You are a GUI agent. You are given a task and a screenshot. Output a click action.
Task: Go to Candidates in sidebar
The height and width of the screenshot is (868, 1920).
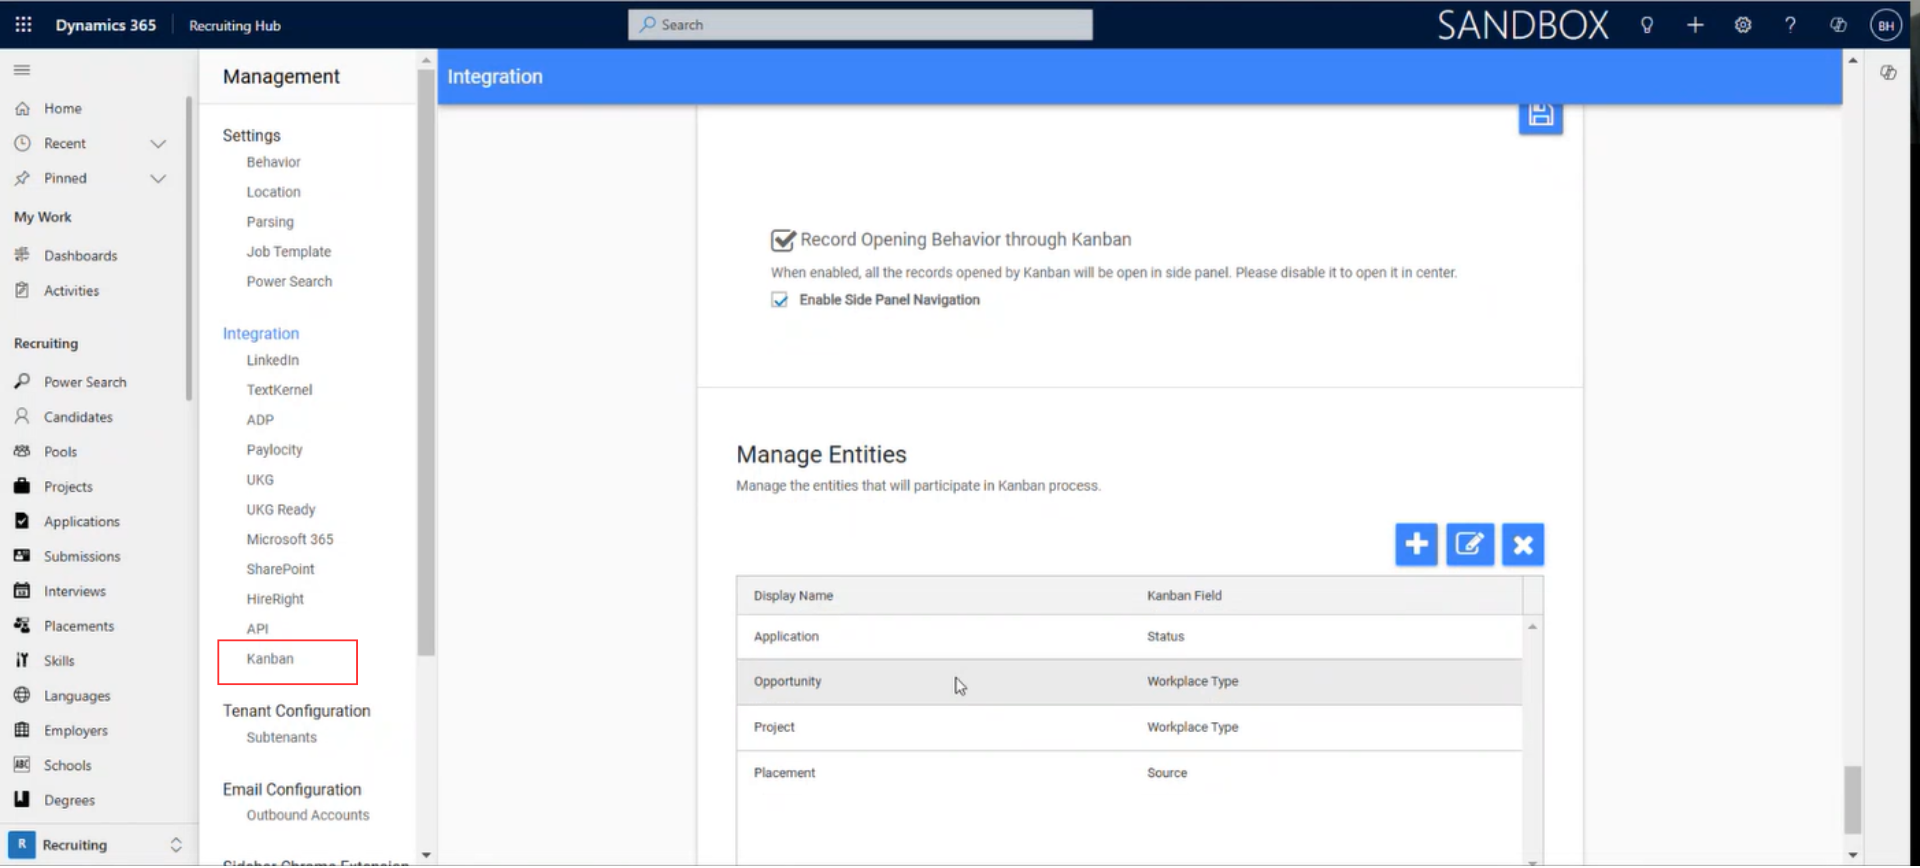(78, 417)
